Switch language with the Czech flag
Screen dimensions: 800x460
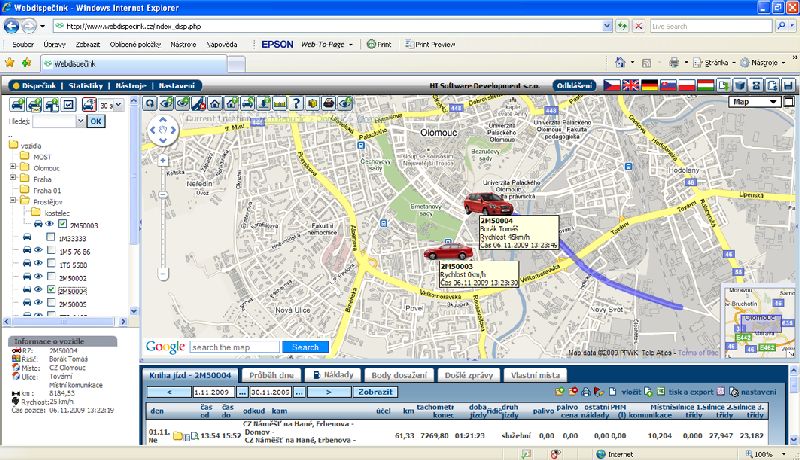(x=612, y=85)
